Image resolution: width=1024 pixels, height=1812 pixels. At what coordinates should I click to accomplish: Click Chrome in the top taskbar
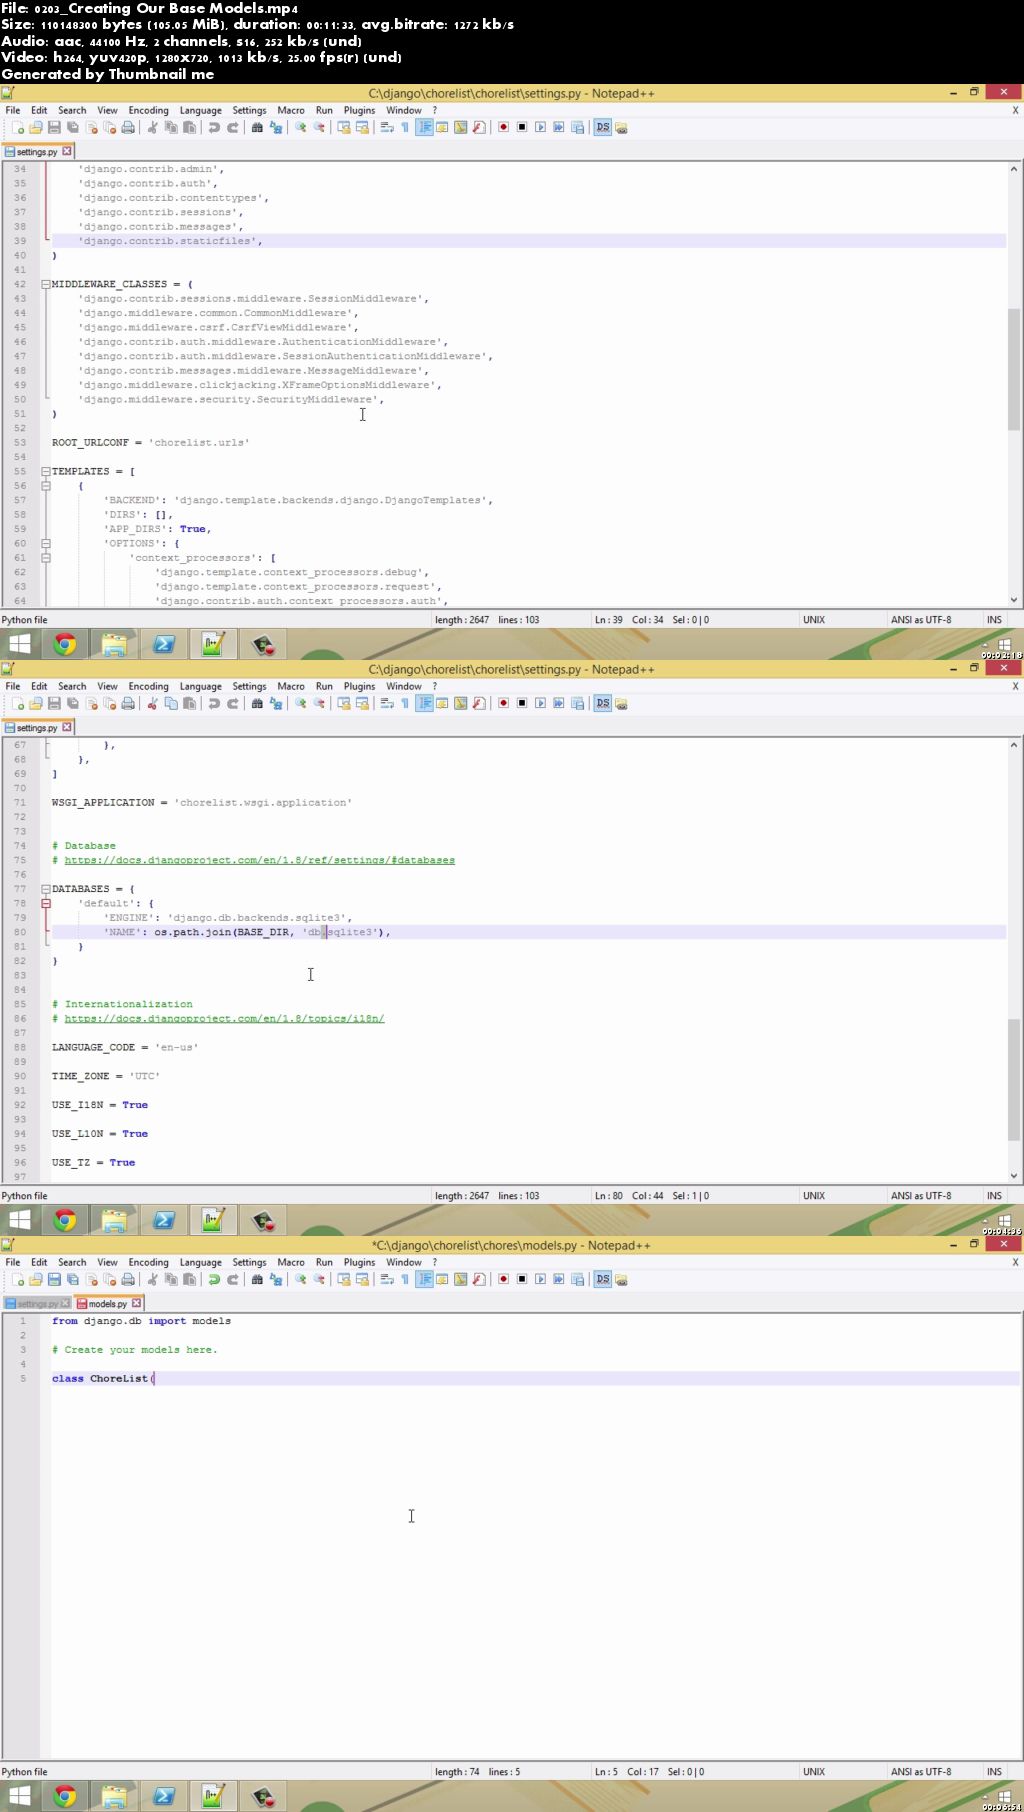(x=65, y=645)
